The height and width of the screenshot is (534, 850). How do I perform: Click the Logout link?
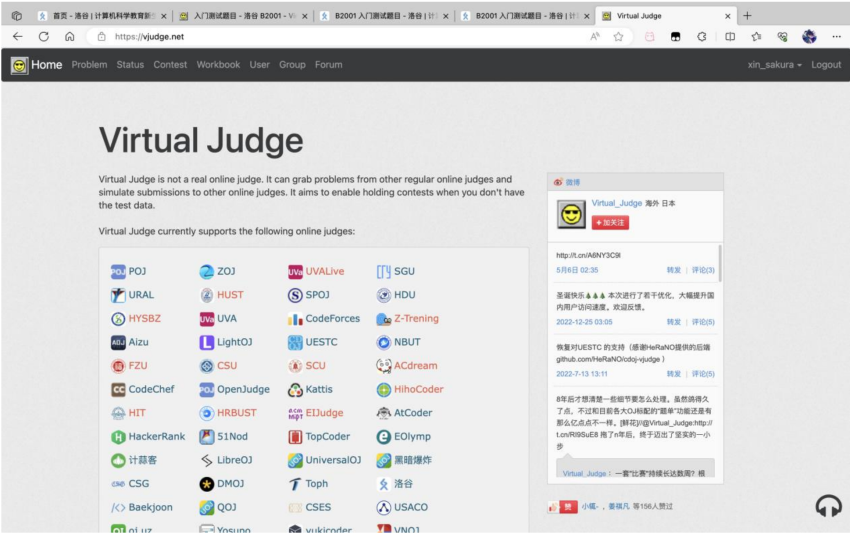[826, 65]
